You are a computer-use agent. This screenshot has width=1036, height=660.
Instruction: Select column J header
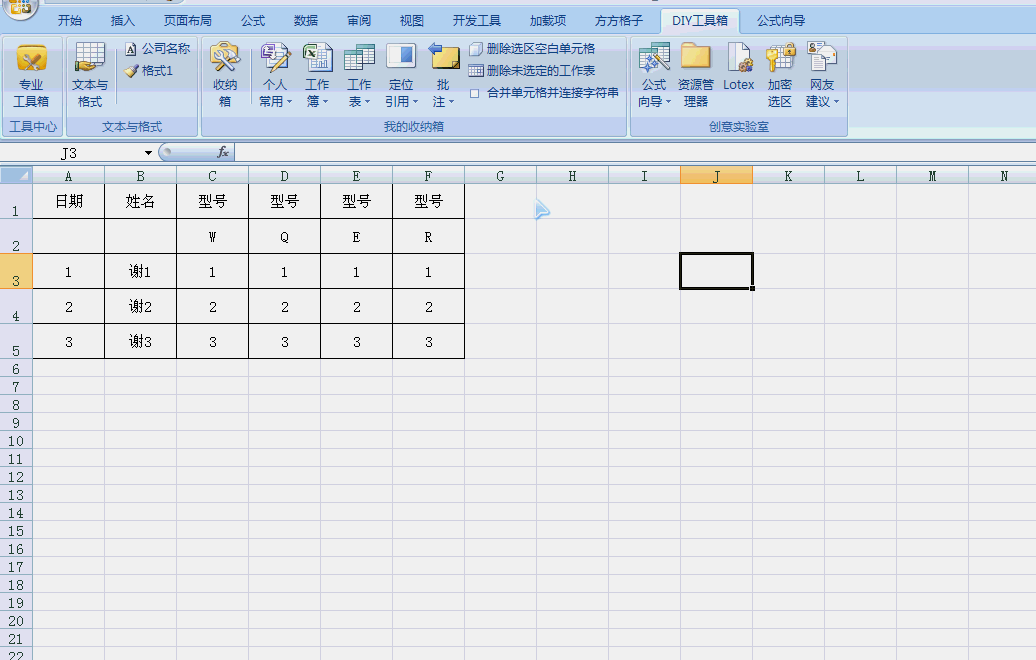point(716,176)
